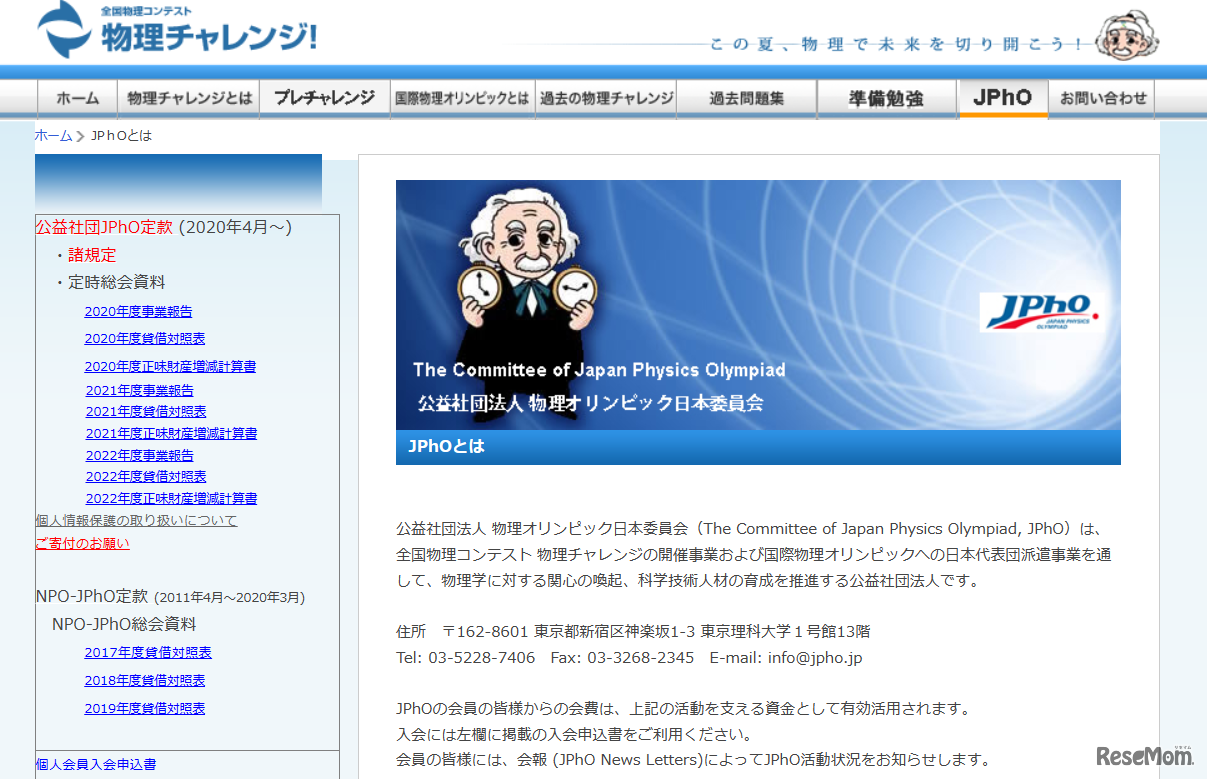1207x779 pixels.
Task: Open the 過去問題集 tab
Action: coord(747,98)
